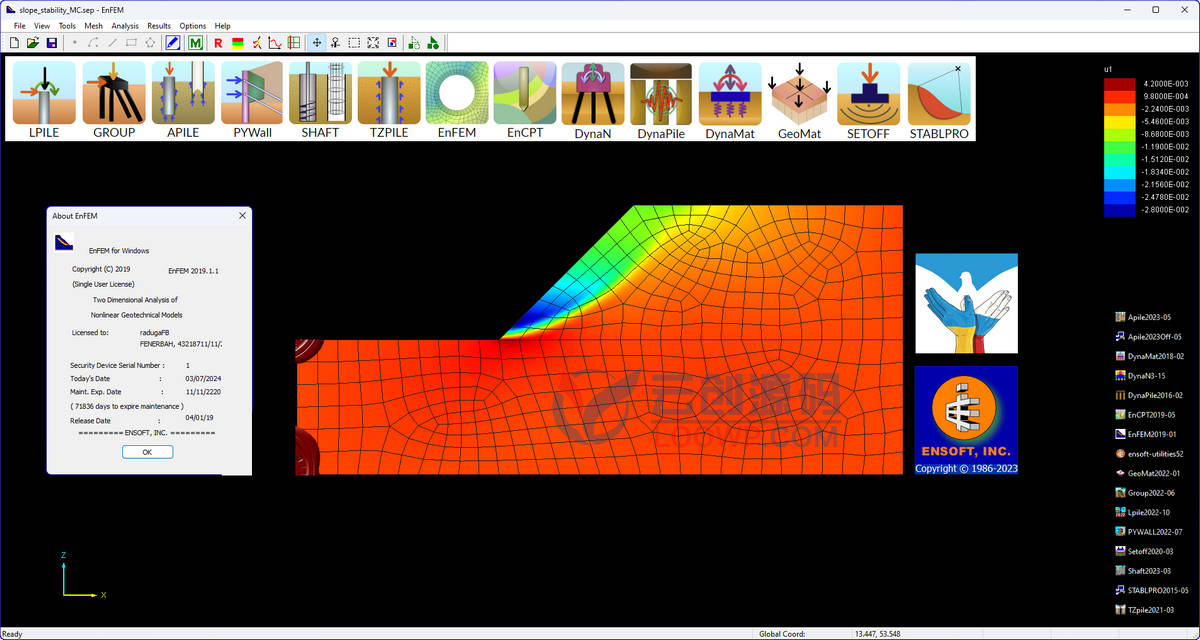Screen dimensions: 1200x640
Task: Click the green M mesh toolbar icon
Action: pos(196,43)
